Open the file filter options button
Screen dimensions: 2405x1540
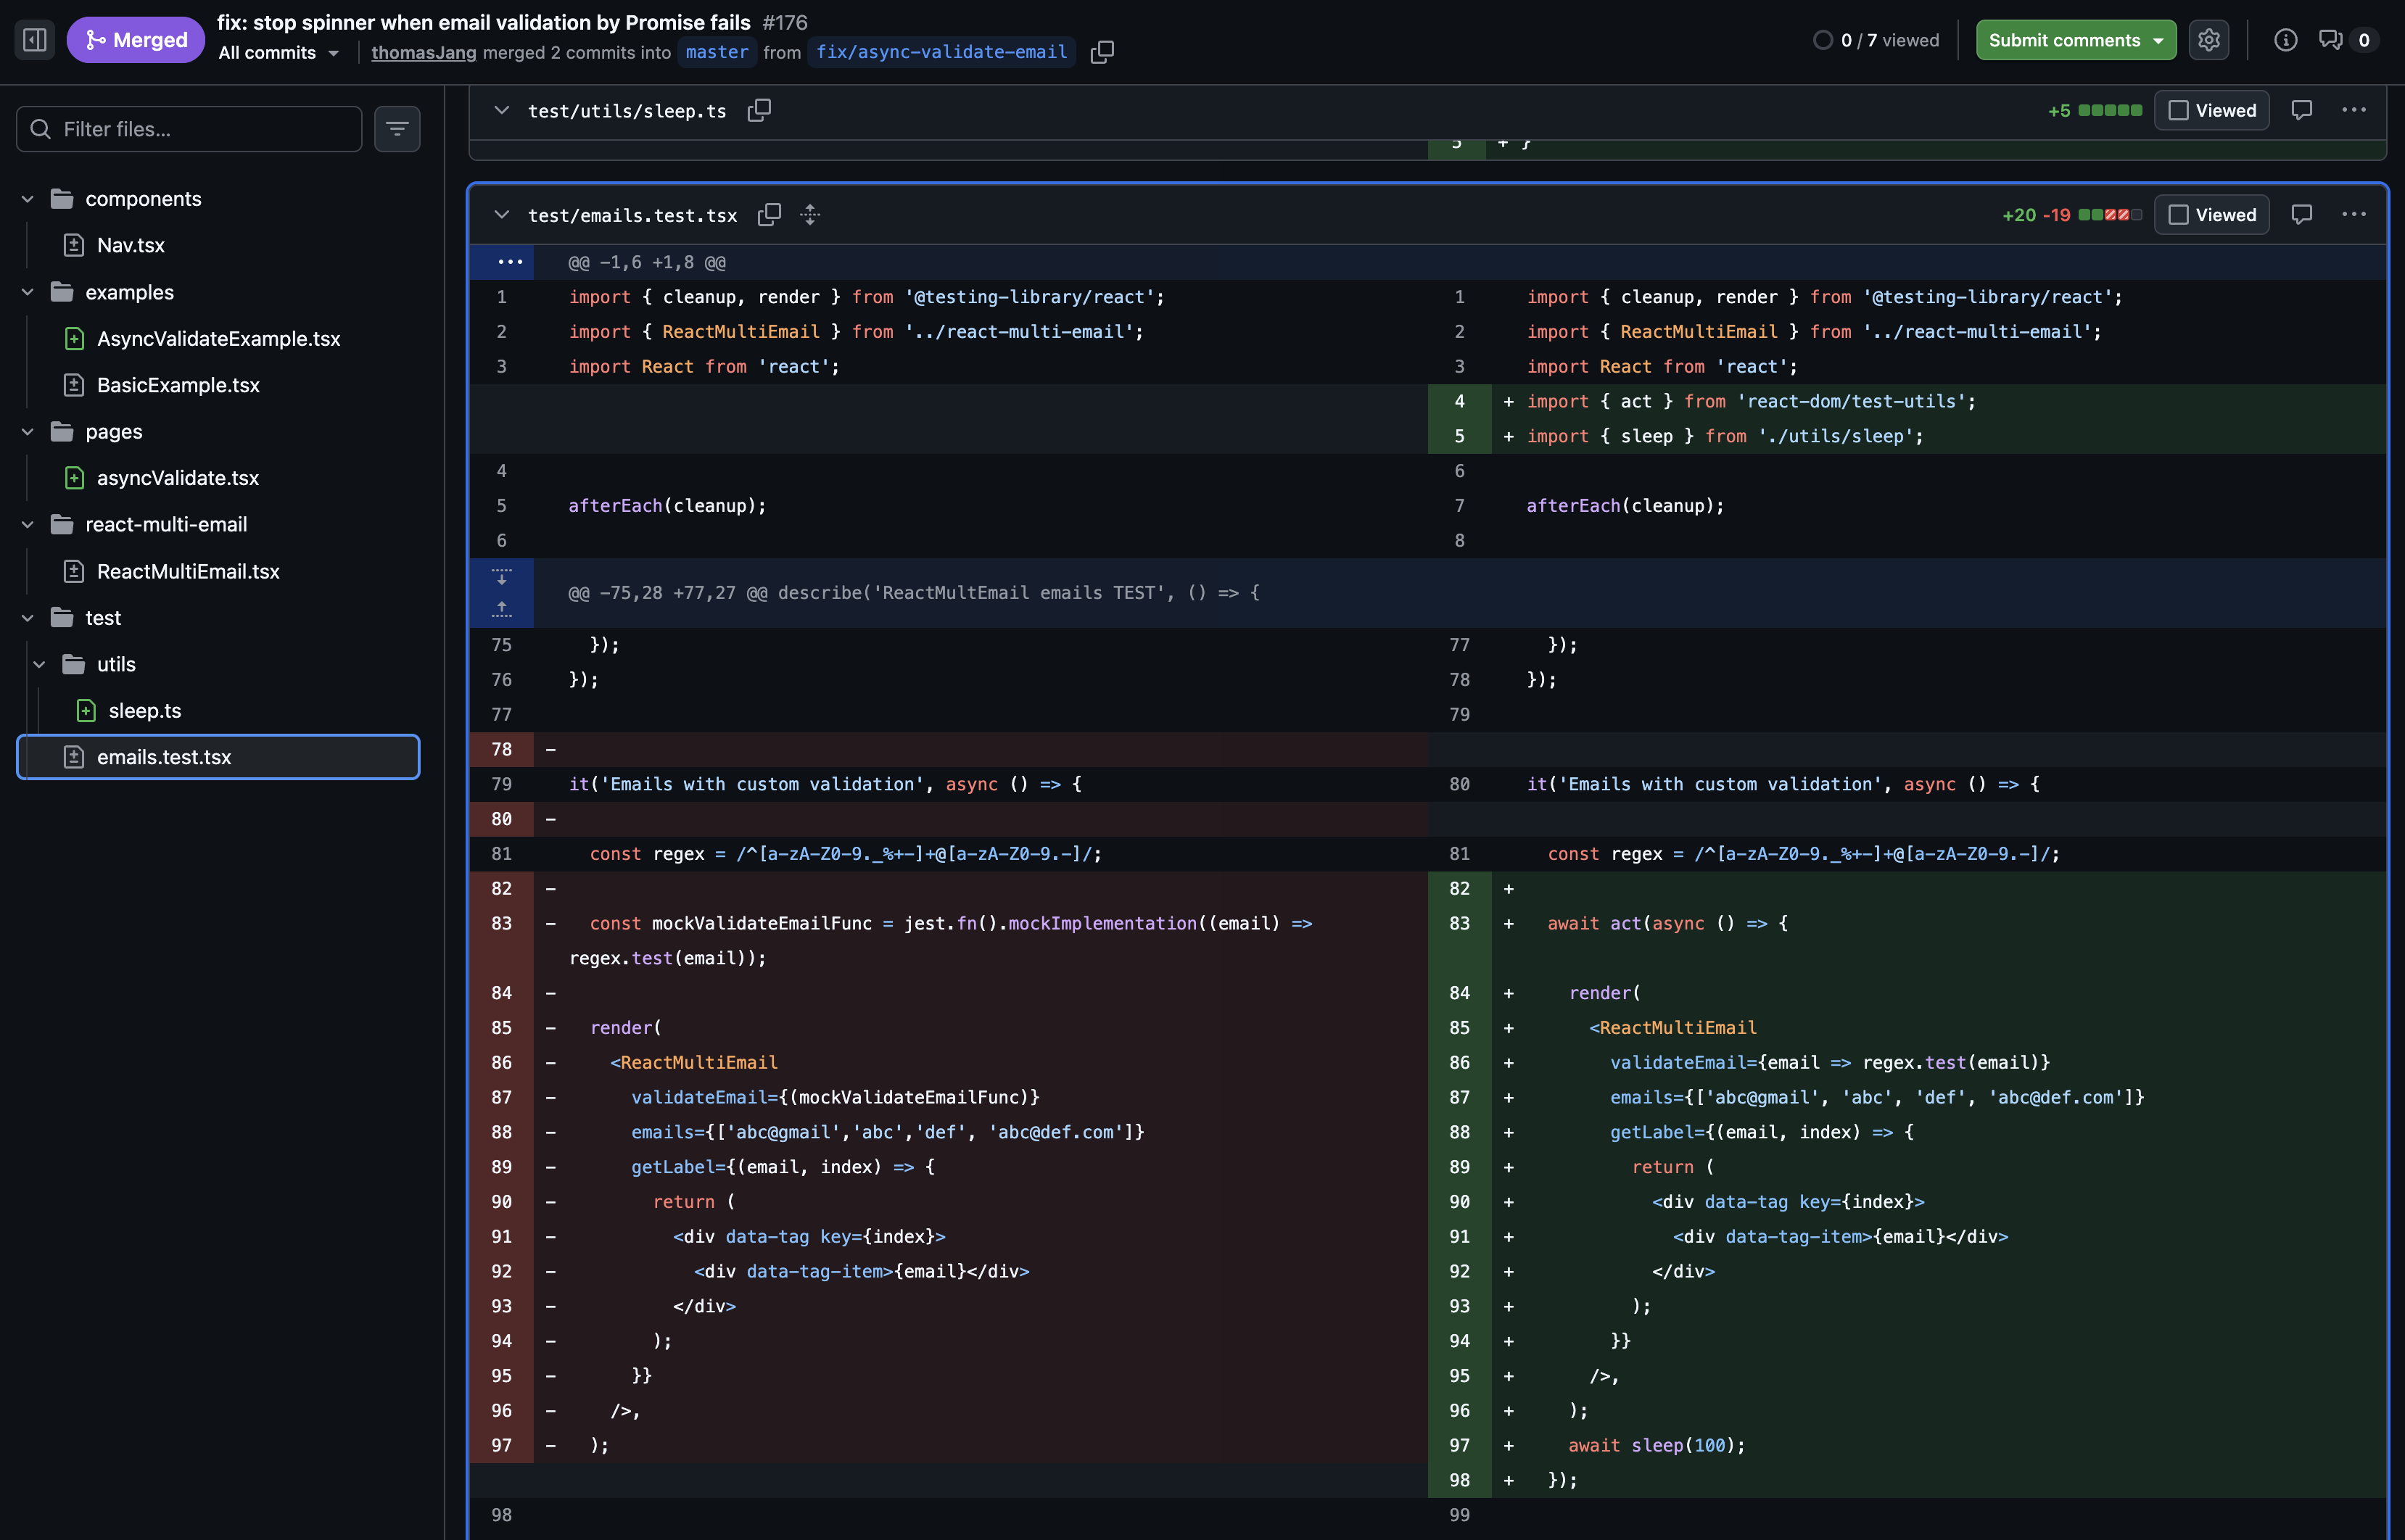(x=397, y=129)
